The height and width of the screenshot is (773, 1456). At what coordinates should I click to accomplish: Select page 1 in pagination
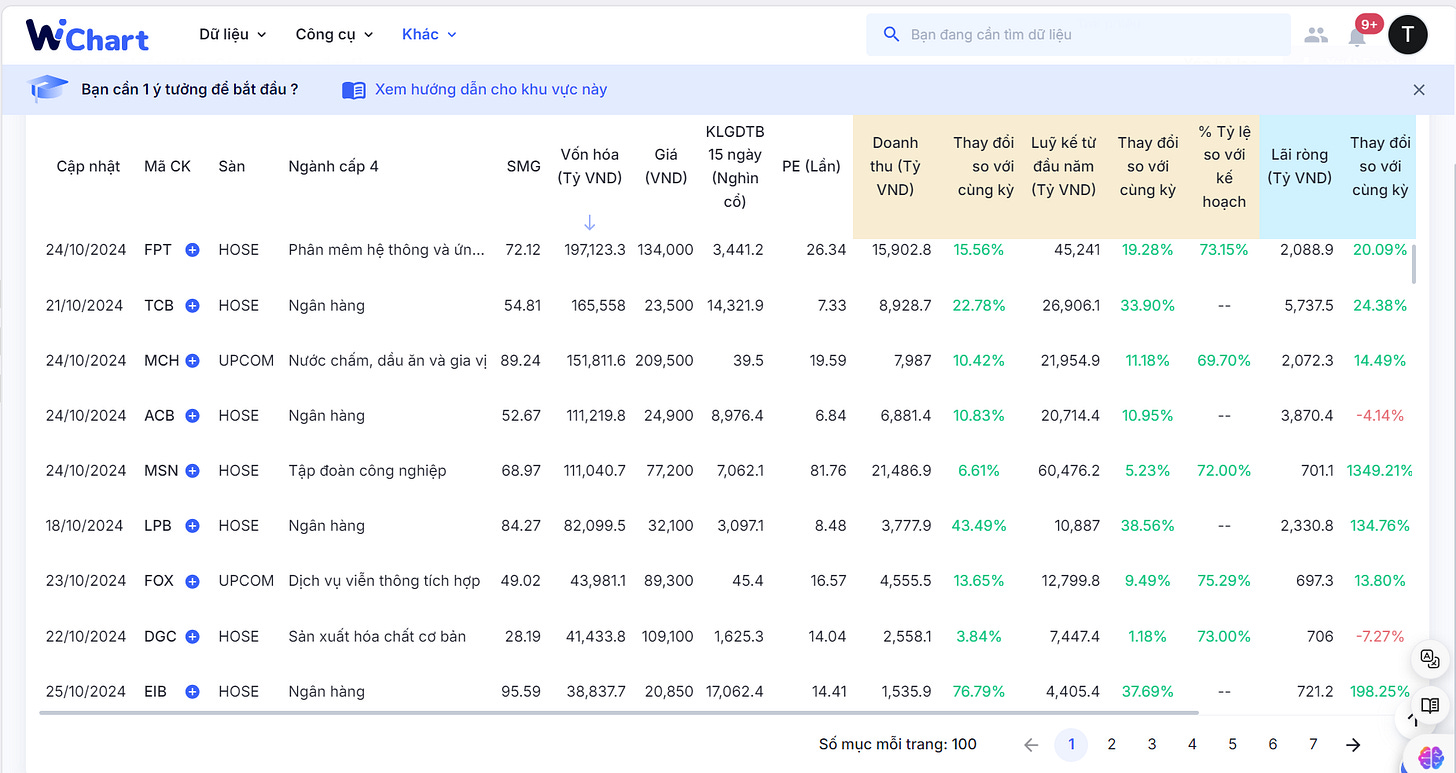[1071, 744]
